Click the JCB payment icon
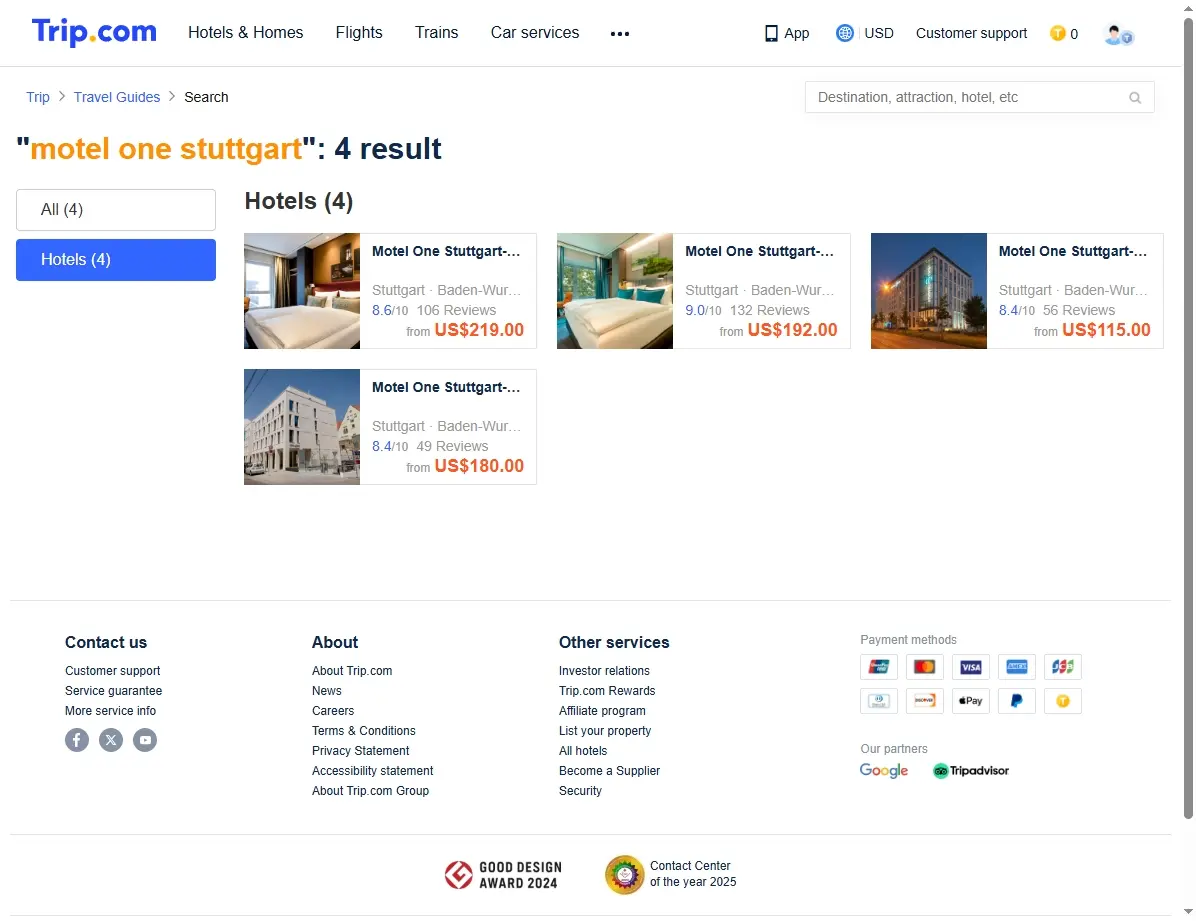The image size is (1196, 921). click(x=1063, y=667)
